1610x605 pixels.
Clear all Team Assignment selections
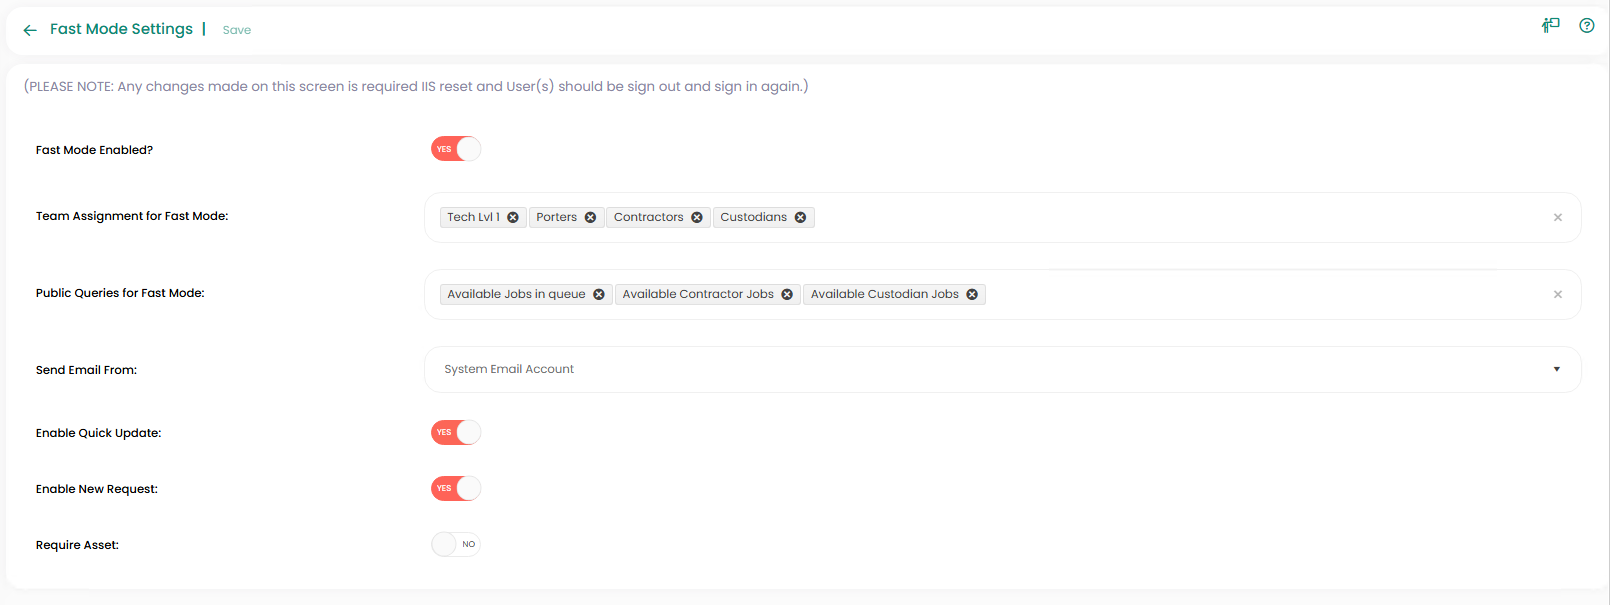click(1557, 218)
